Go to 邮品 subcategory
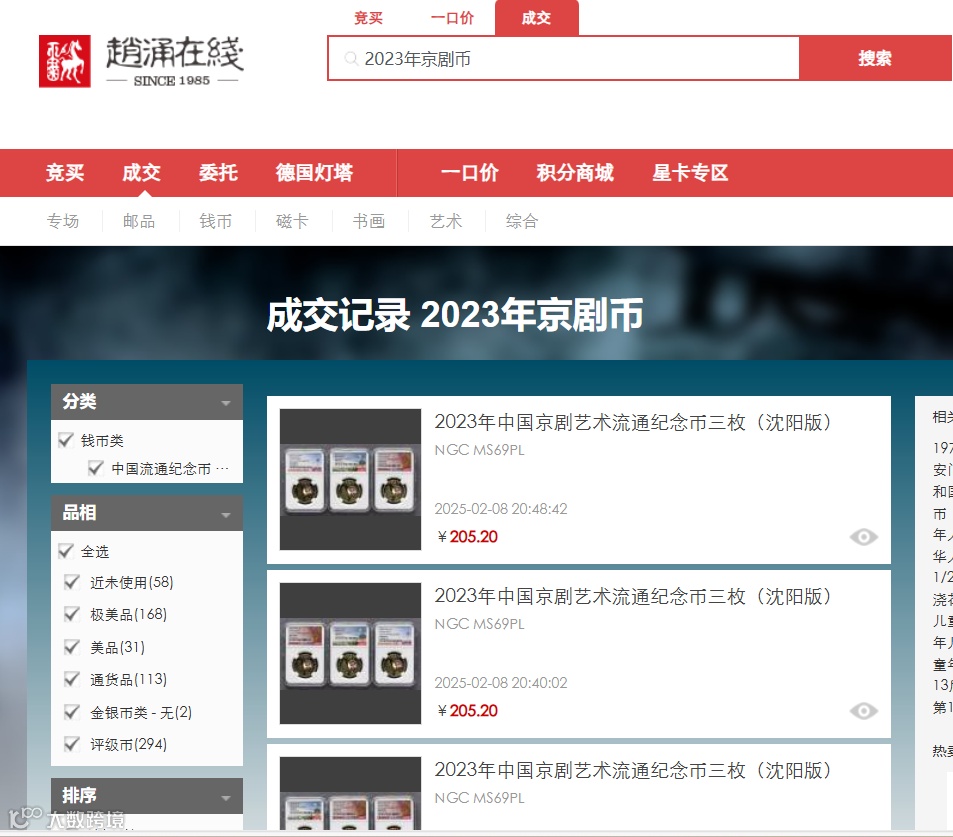Image resolution: width=953 pixels, height=837 pixels. [x=139, y=221]
